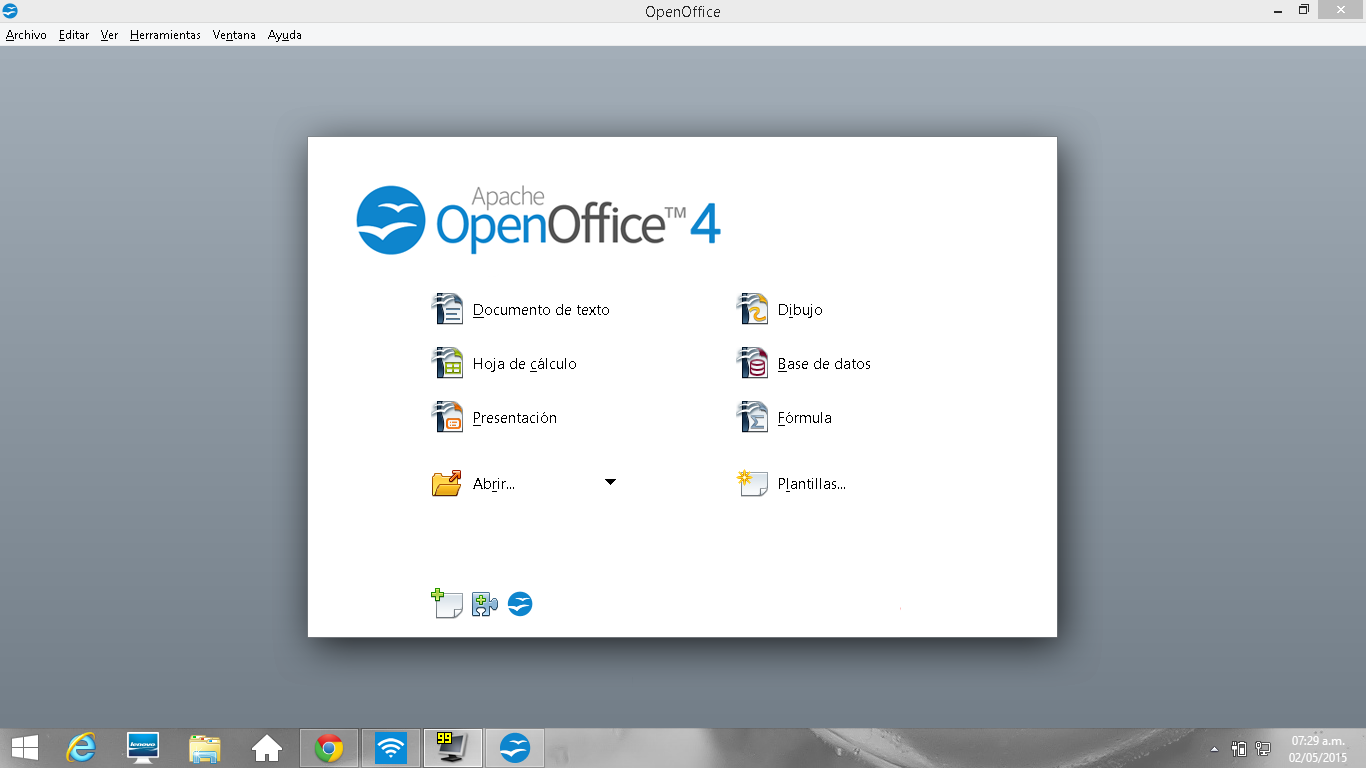
Task: Click the Abrir folder icon
Action: tap(447, 483)
